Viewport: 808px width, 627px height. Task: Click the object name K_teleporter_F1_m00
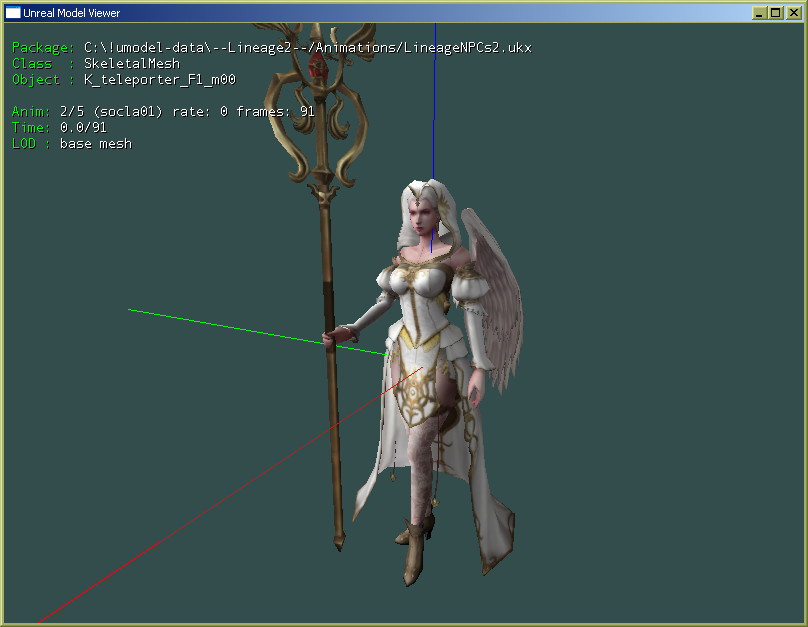[x=160, y=80]
